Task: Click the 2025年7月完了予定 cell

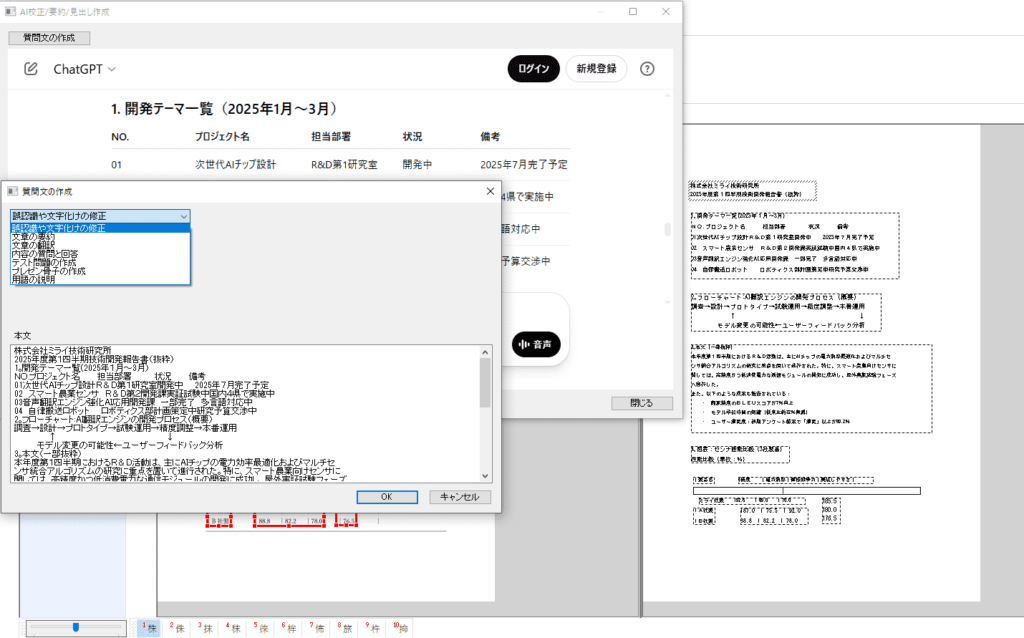Action: click(x=524, y=165)
